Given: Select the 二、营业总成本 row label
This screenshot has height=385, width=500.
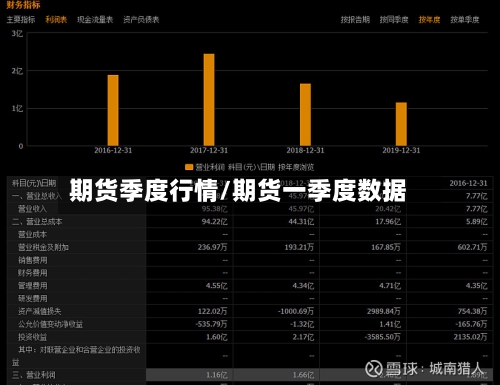Looking at the screenshot, I should [37, 222].
